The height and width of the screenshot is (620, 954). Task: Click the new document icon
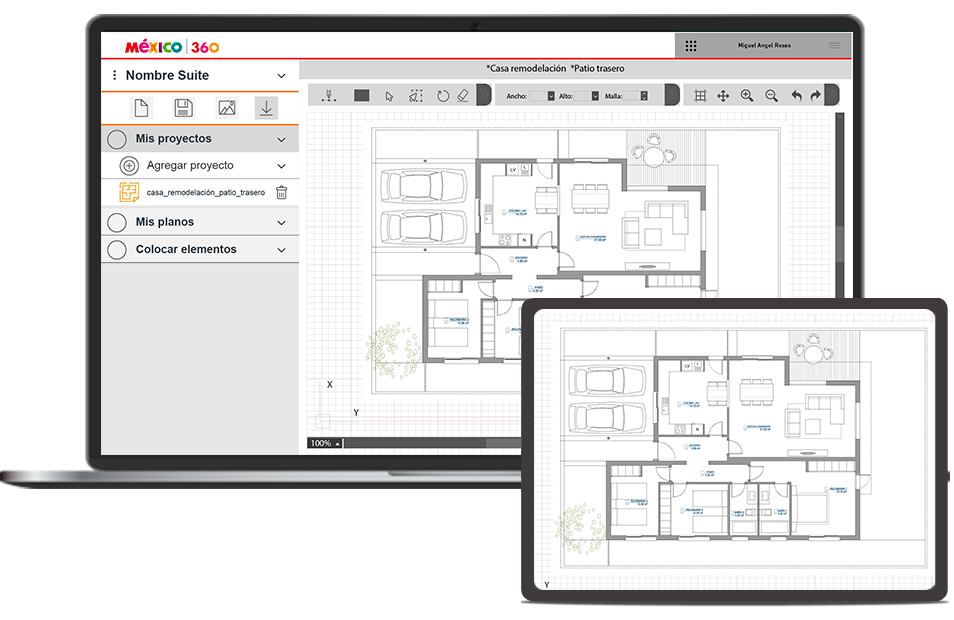(141, 108)
